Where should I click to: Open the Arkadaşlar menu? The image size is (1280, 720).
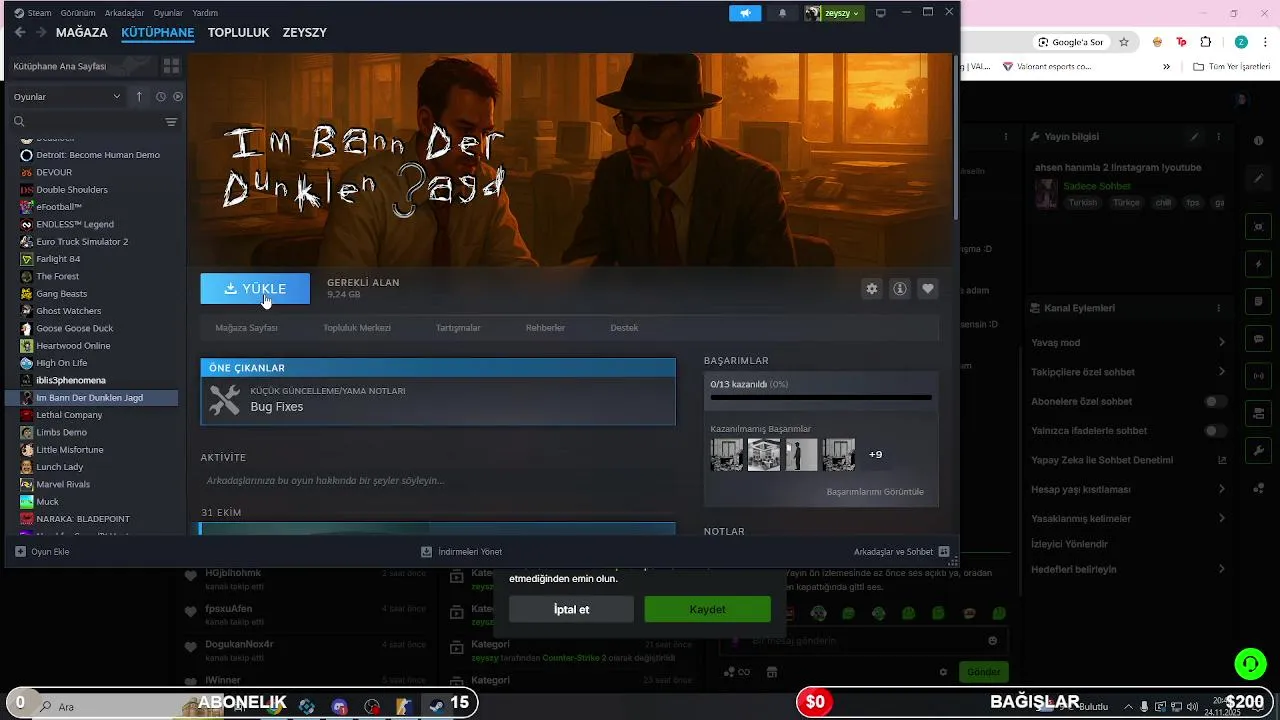pos(125,13)
